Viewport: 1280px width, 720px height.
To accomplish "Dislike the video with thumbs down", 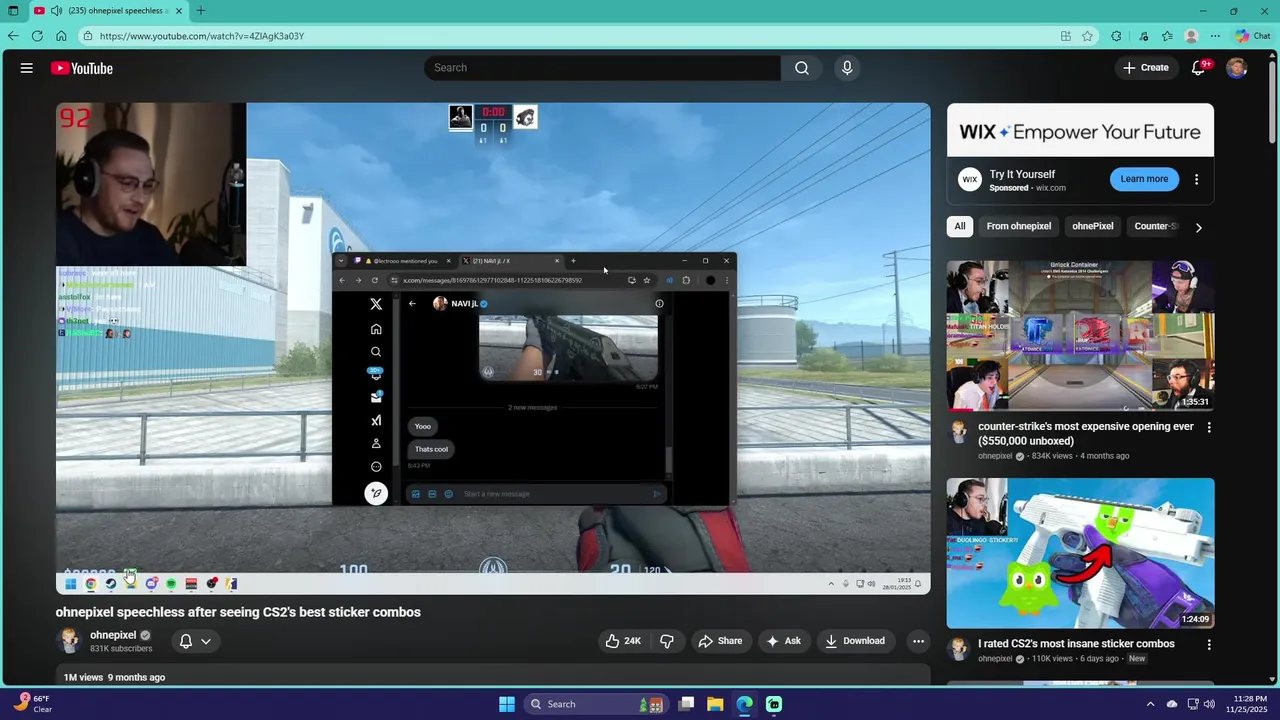I will (667, 641).
